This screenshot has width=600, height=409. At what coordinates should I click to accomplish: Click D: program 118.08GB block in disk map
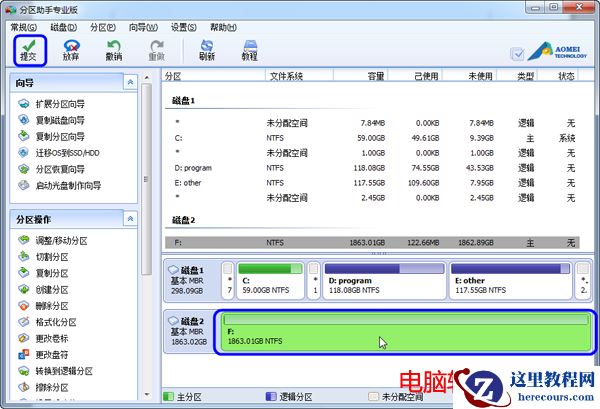pyautogui.click(x=384, y=280)
